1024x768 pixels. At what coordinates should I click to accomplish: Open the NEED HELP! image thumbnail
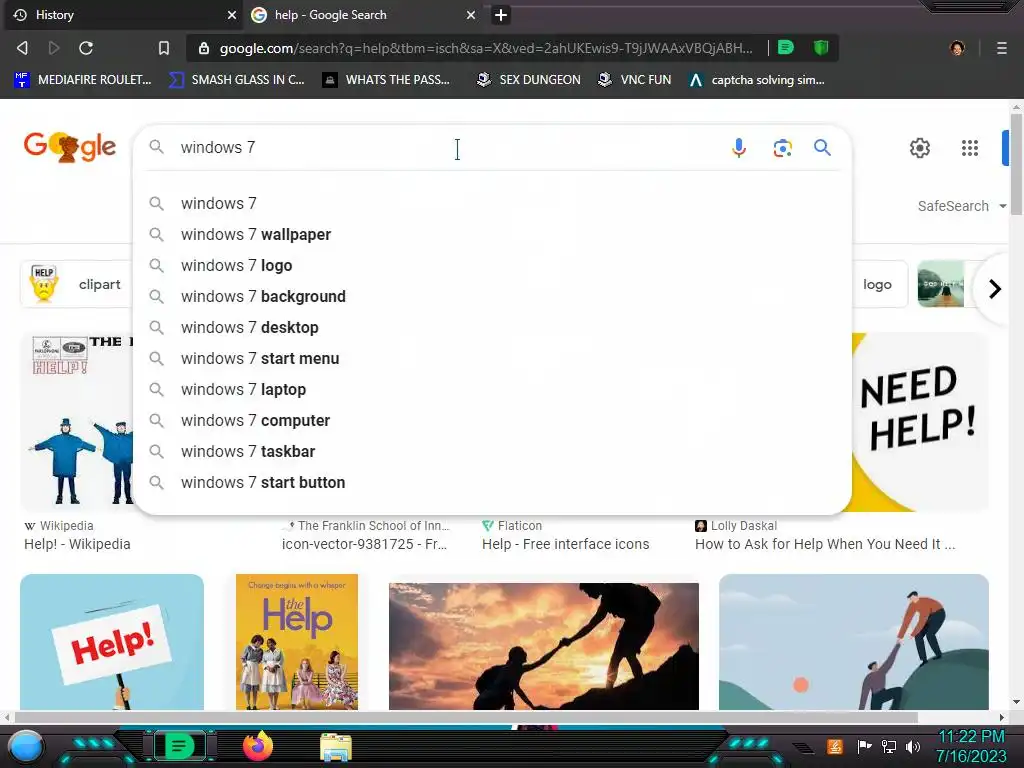point(920,422)
